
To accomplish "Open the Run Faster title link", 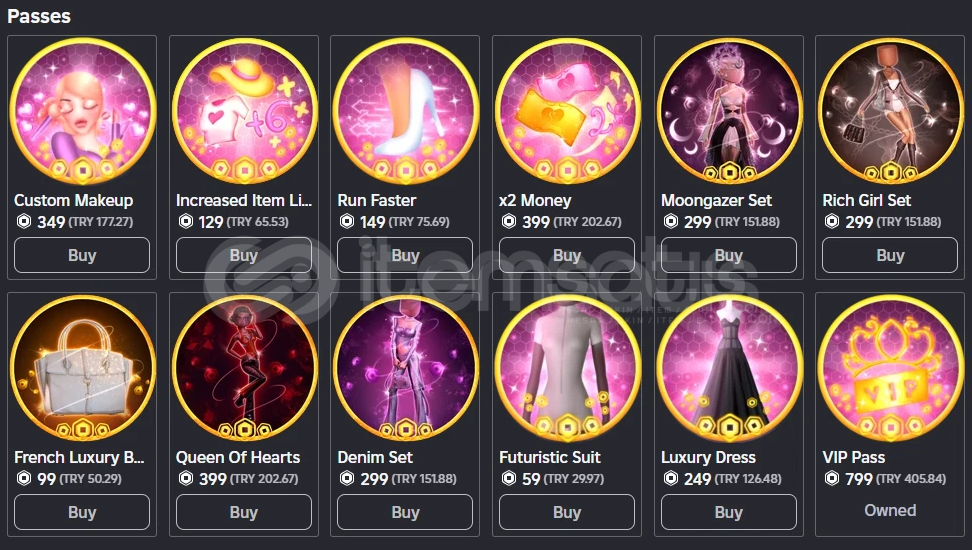I will coord(377,200).
